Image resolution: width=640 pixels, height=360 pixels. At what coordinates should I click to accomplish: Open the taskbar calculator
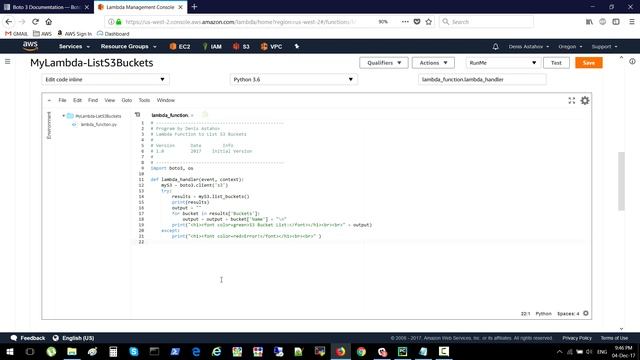click(x=113, y=351)
